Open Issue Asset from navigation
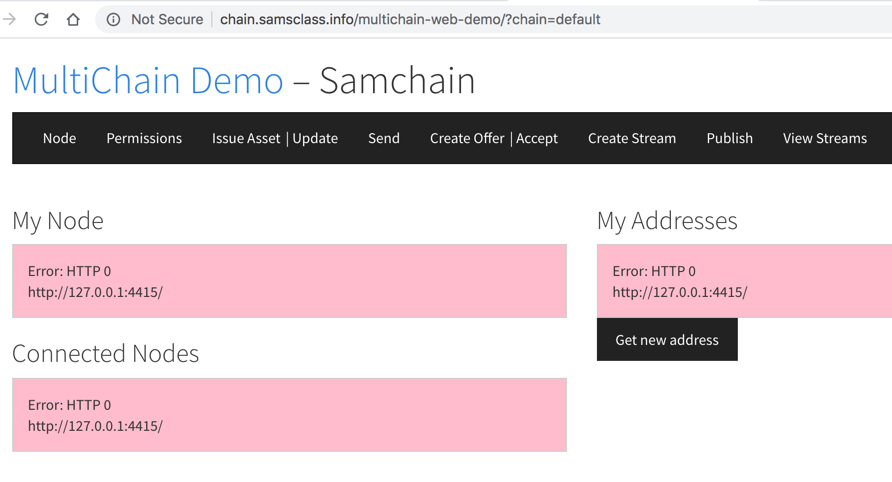Image resolution: width=892 pixels, height=482 pixels. [x=246, y=138]
